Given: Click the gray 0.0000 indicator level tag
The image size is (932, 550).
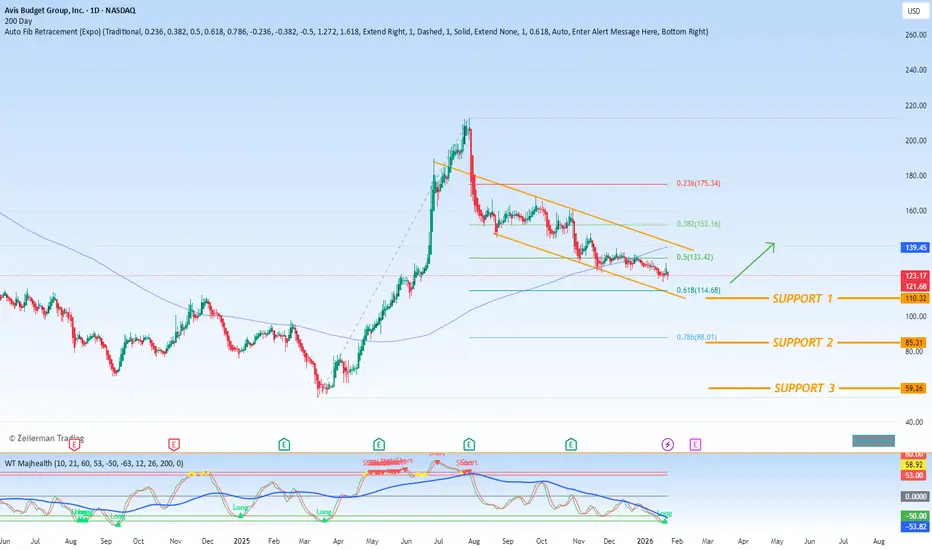Looking at the screenshot, I should (x=915, y=496).
